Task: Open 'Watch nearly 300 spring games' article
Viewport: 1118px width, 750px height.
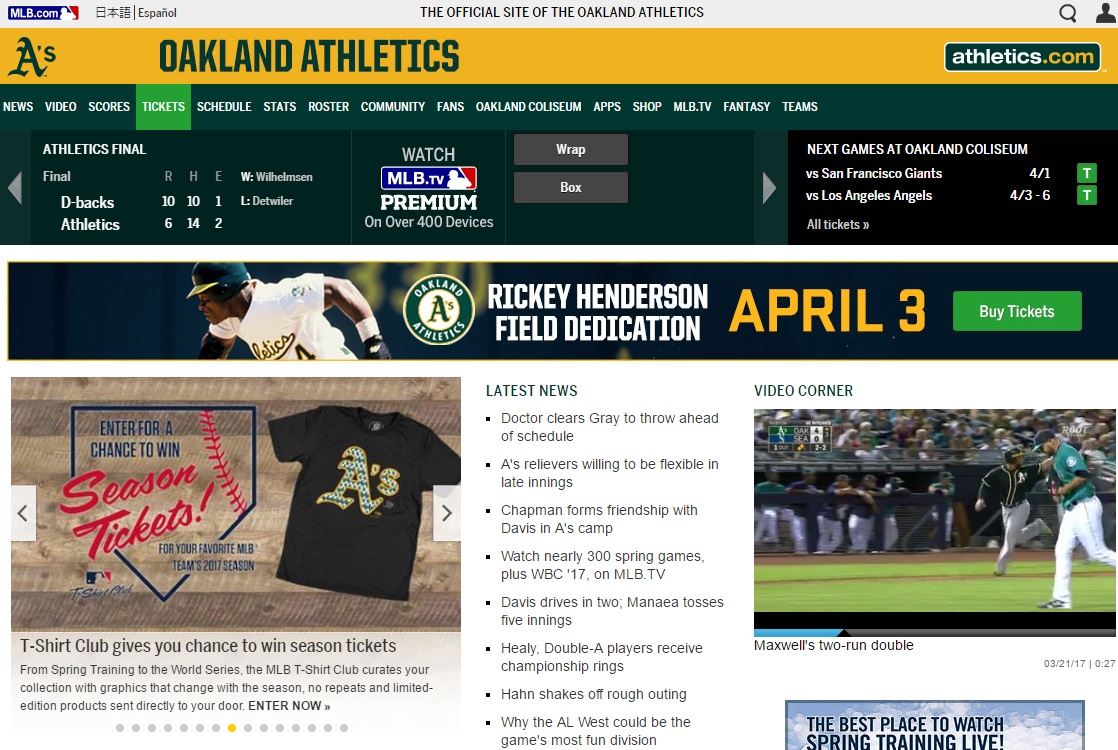Action: click(x=602, y=565)
